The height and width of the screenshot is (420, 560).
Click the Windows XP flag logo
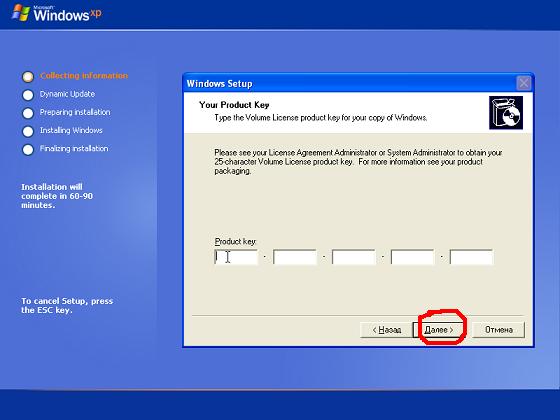point(21,13)
